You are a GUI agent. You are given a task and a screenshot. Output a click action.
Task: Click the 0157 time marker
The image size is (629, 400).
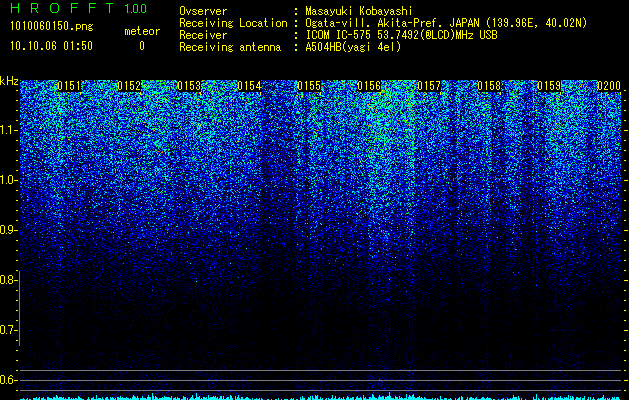pyautogui.click(x=429, y=86)
